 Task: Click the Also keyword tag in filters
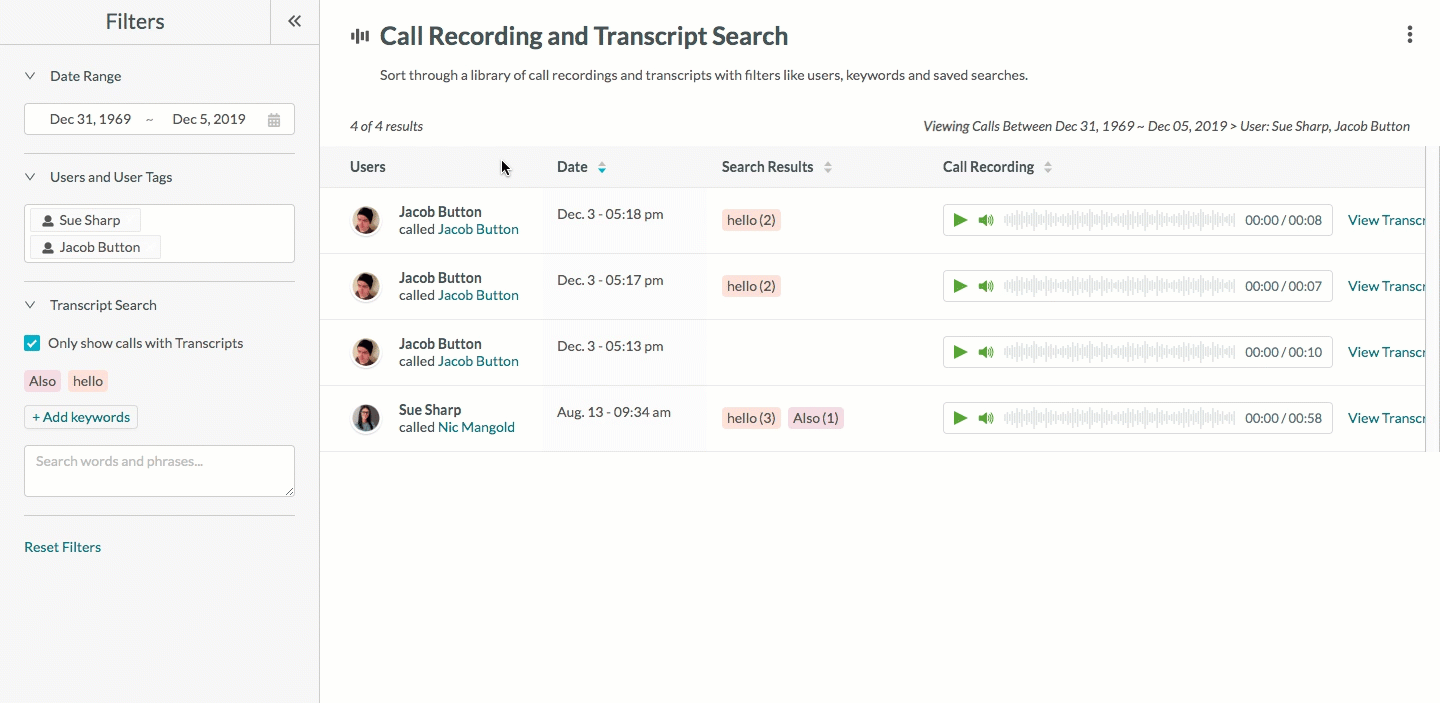(43, 381)
